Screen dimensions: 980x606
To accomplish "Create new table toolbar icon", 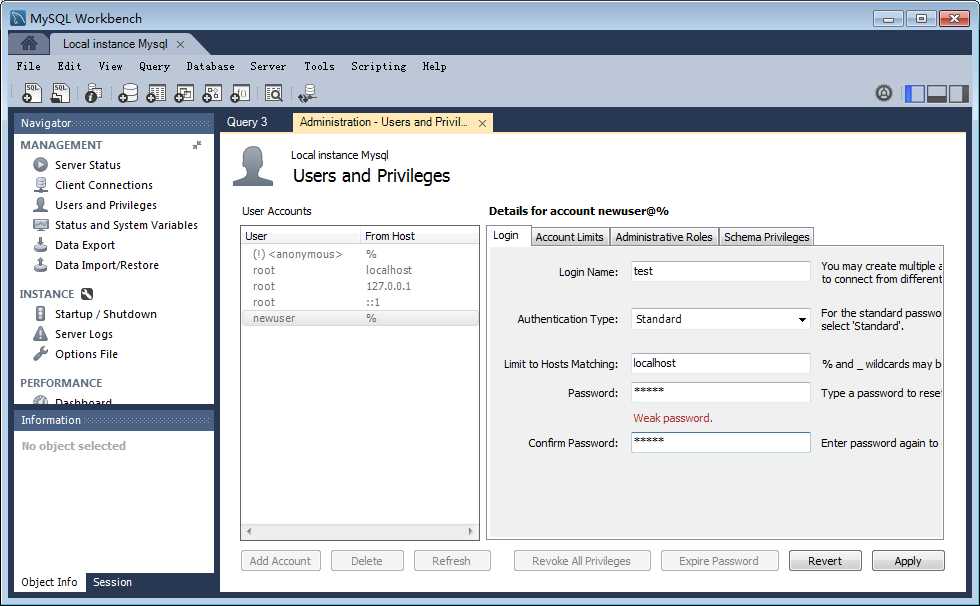I will (x=156, y=93).
